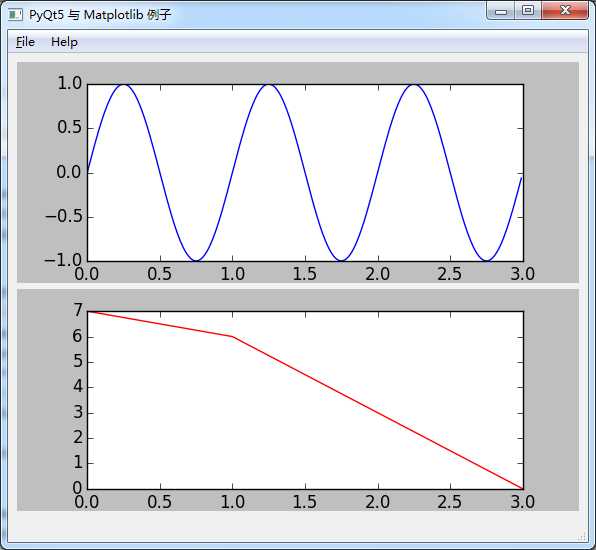596x550 pixels.
Task: Click the window title text
Action: pyautogui.click(x=100, y=15)
